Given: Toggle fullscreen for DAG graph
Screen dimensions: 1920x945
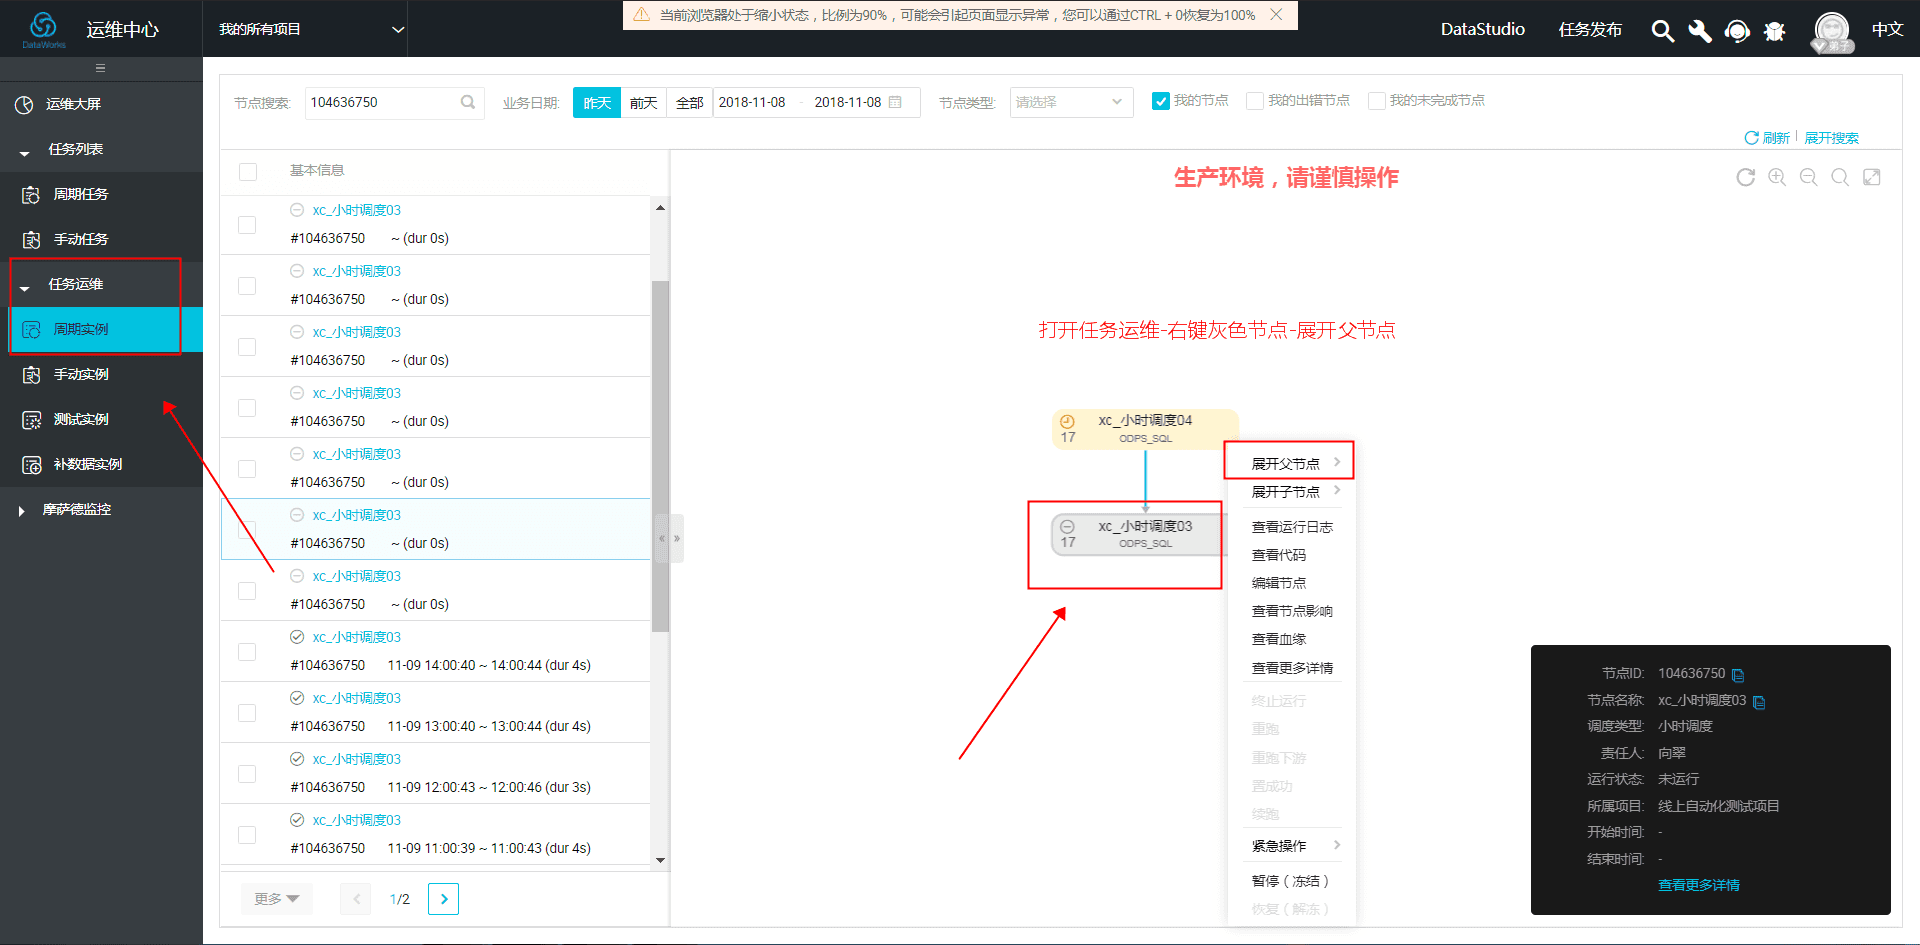Looking at the screenshot, I should 1872,177.
